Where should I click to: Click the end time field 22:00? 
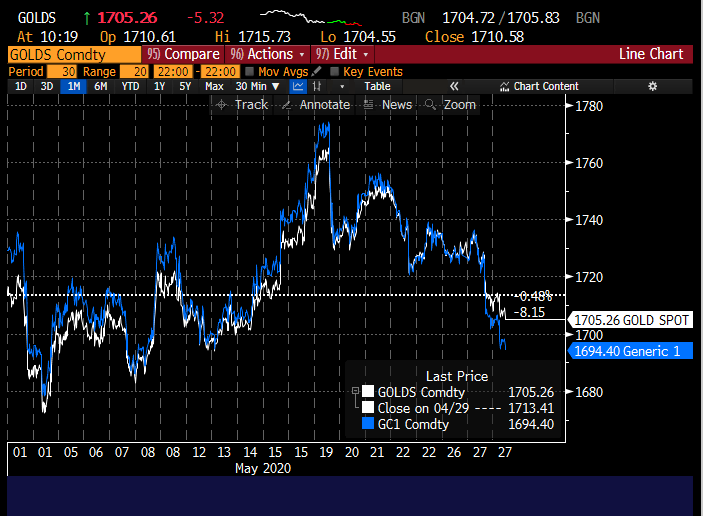click(x=221, y=72)
